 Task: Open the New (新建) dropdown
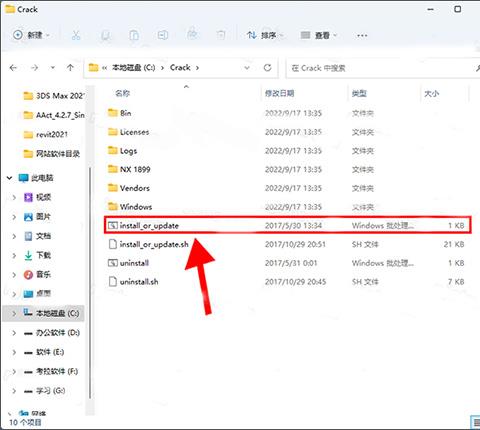[31, 35]
